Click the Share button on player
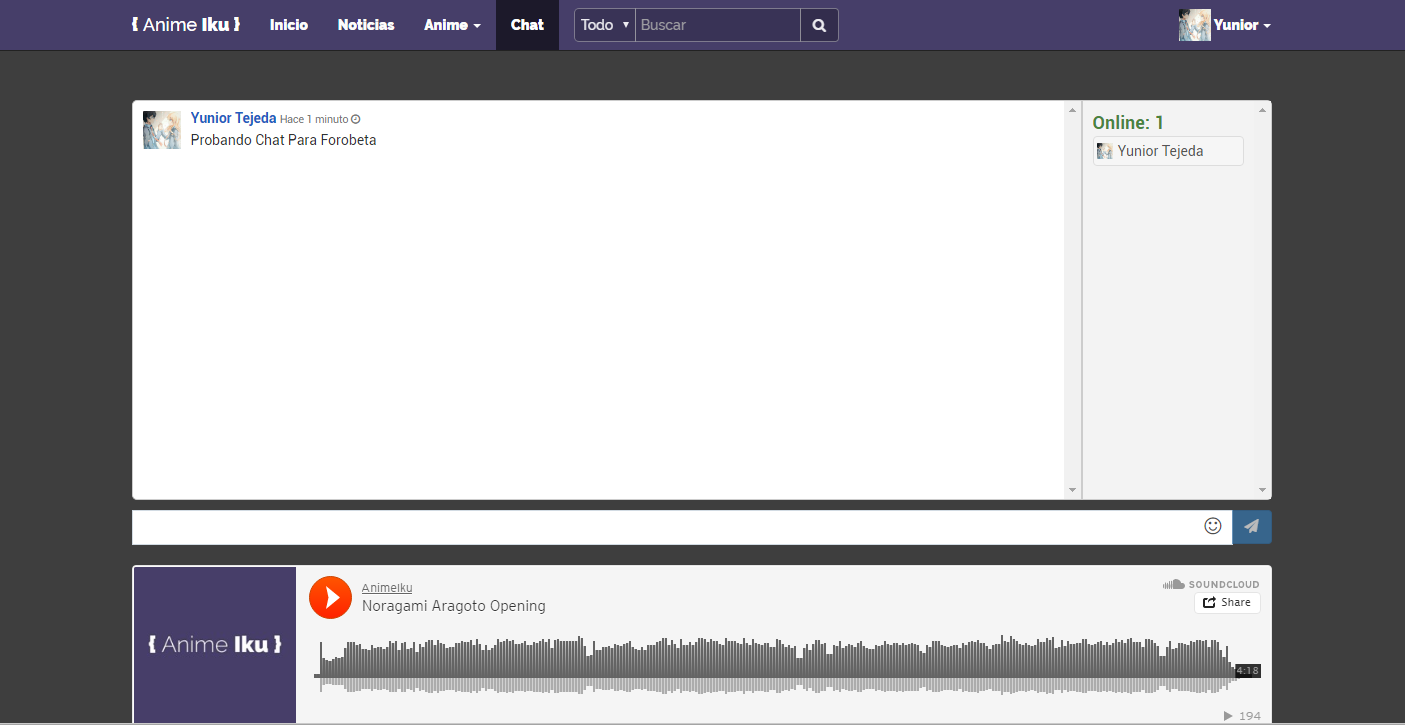 [1227, 603]
